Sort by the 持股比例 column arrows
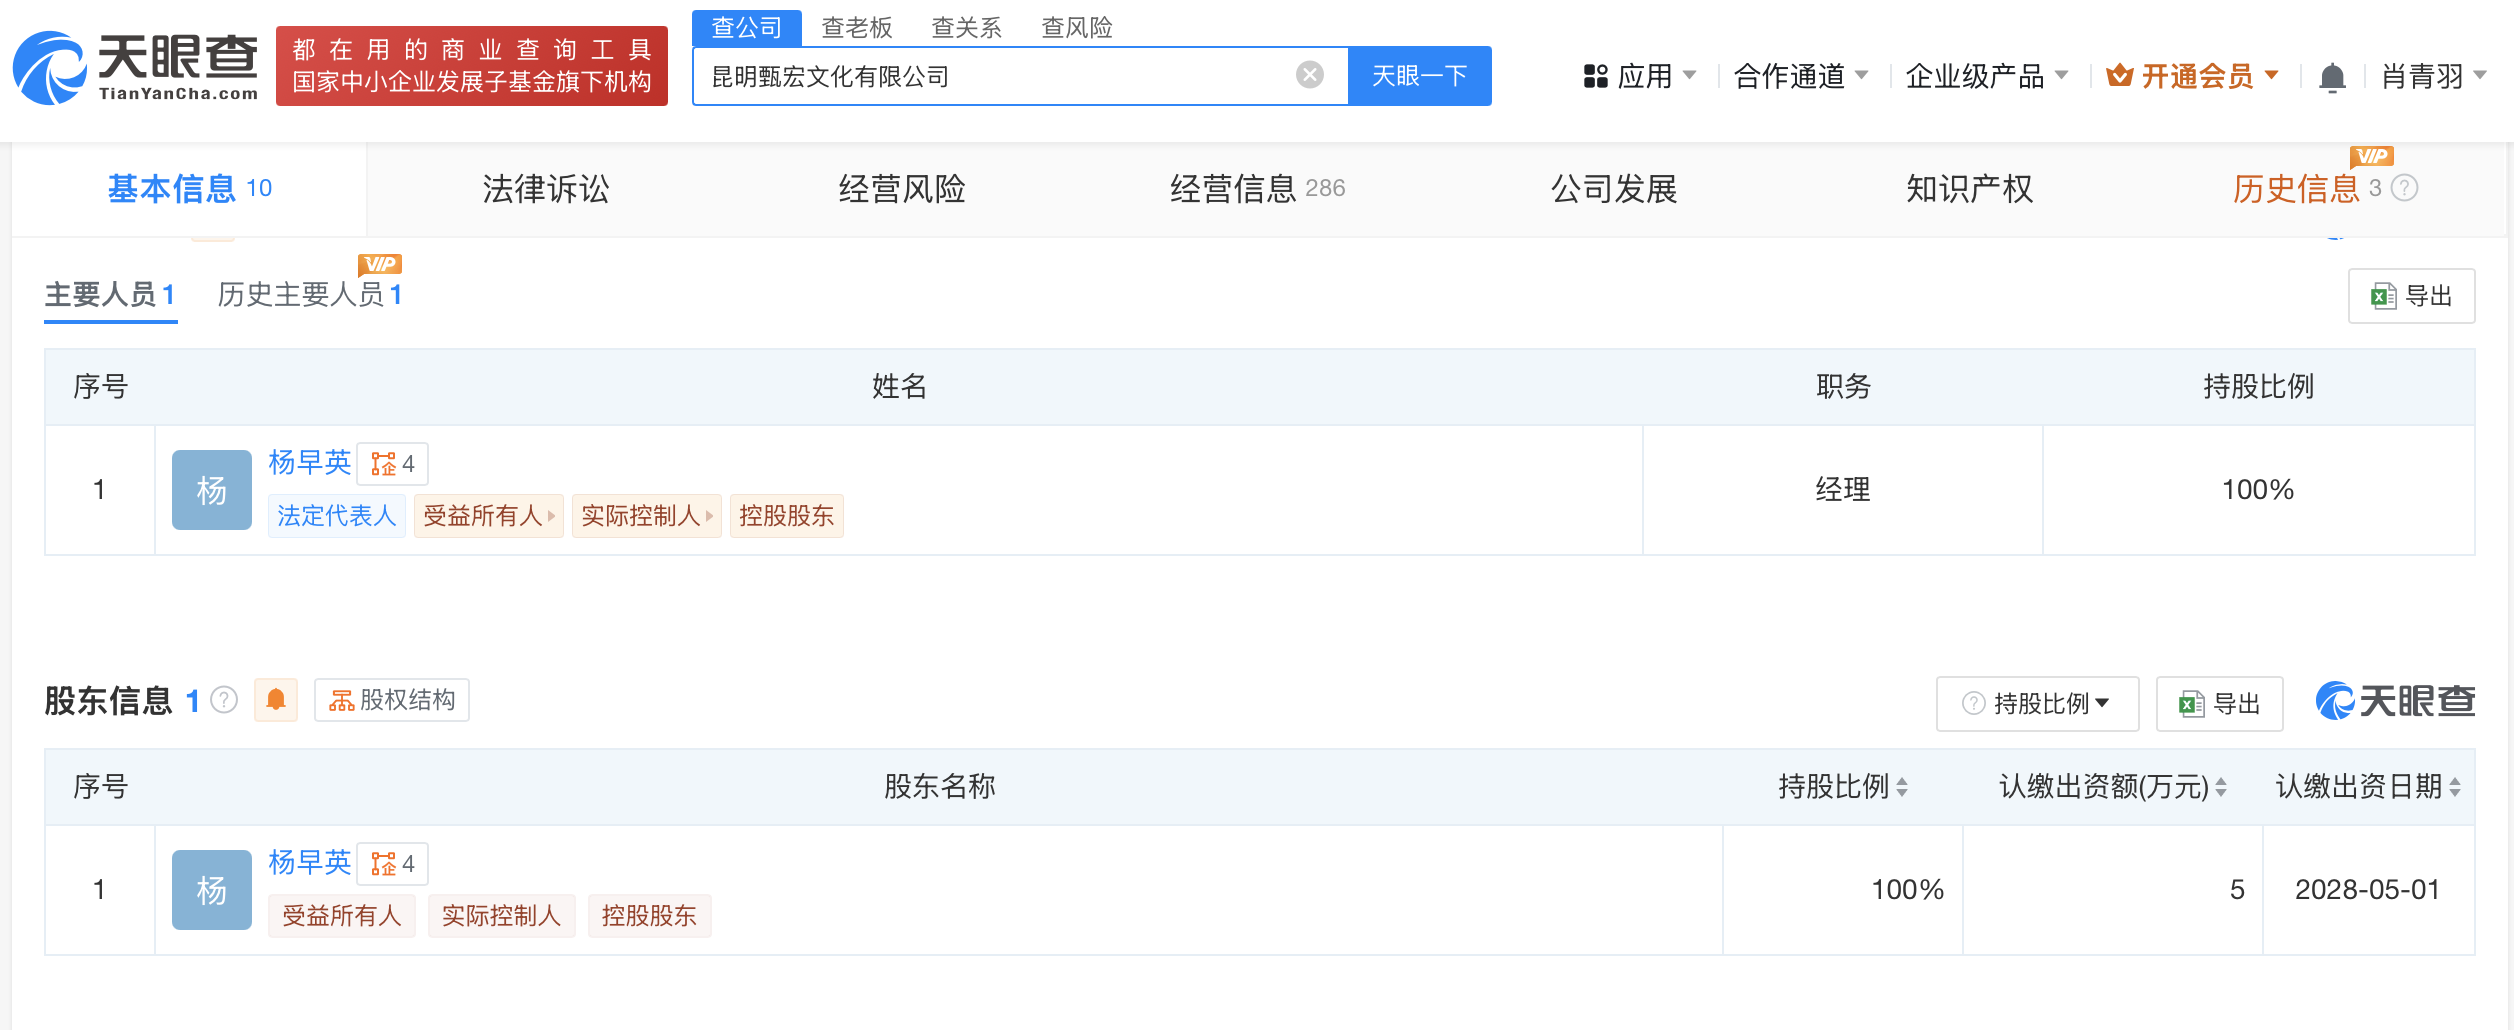 pyautogui.click(x=1902, y=788)
